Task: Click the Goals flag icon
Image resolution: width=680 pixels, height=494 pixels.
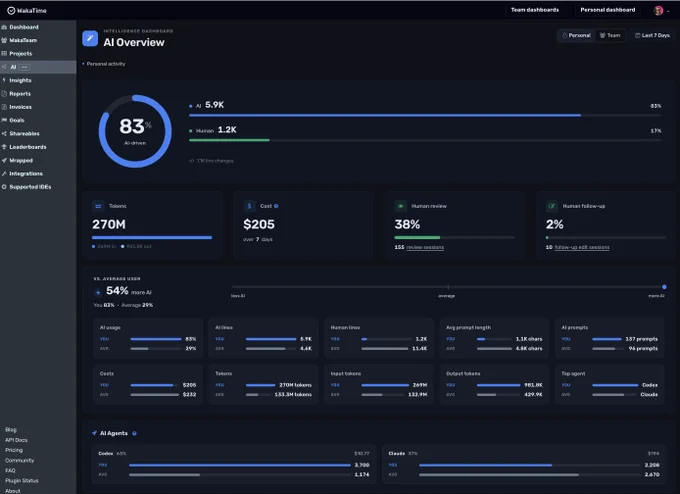Action: tap(4, 120)
